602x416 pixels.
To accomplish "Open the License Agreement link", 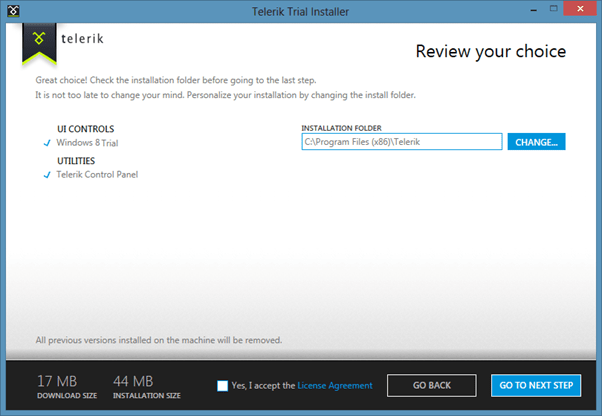I will pos(334,386).
